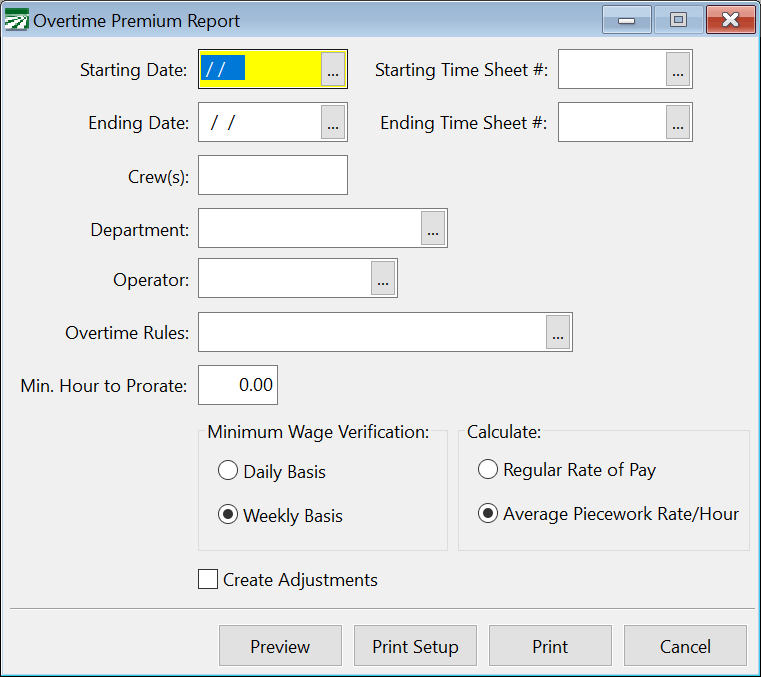Enable the Create Adjustments checkbox
Viewport: 761px width, 677px height.
(208, 579)
